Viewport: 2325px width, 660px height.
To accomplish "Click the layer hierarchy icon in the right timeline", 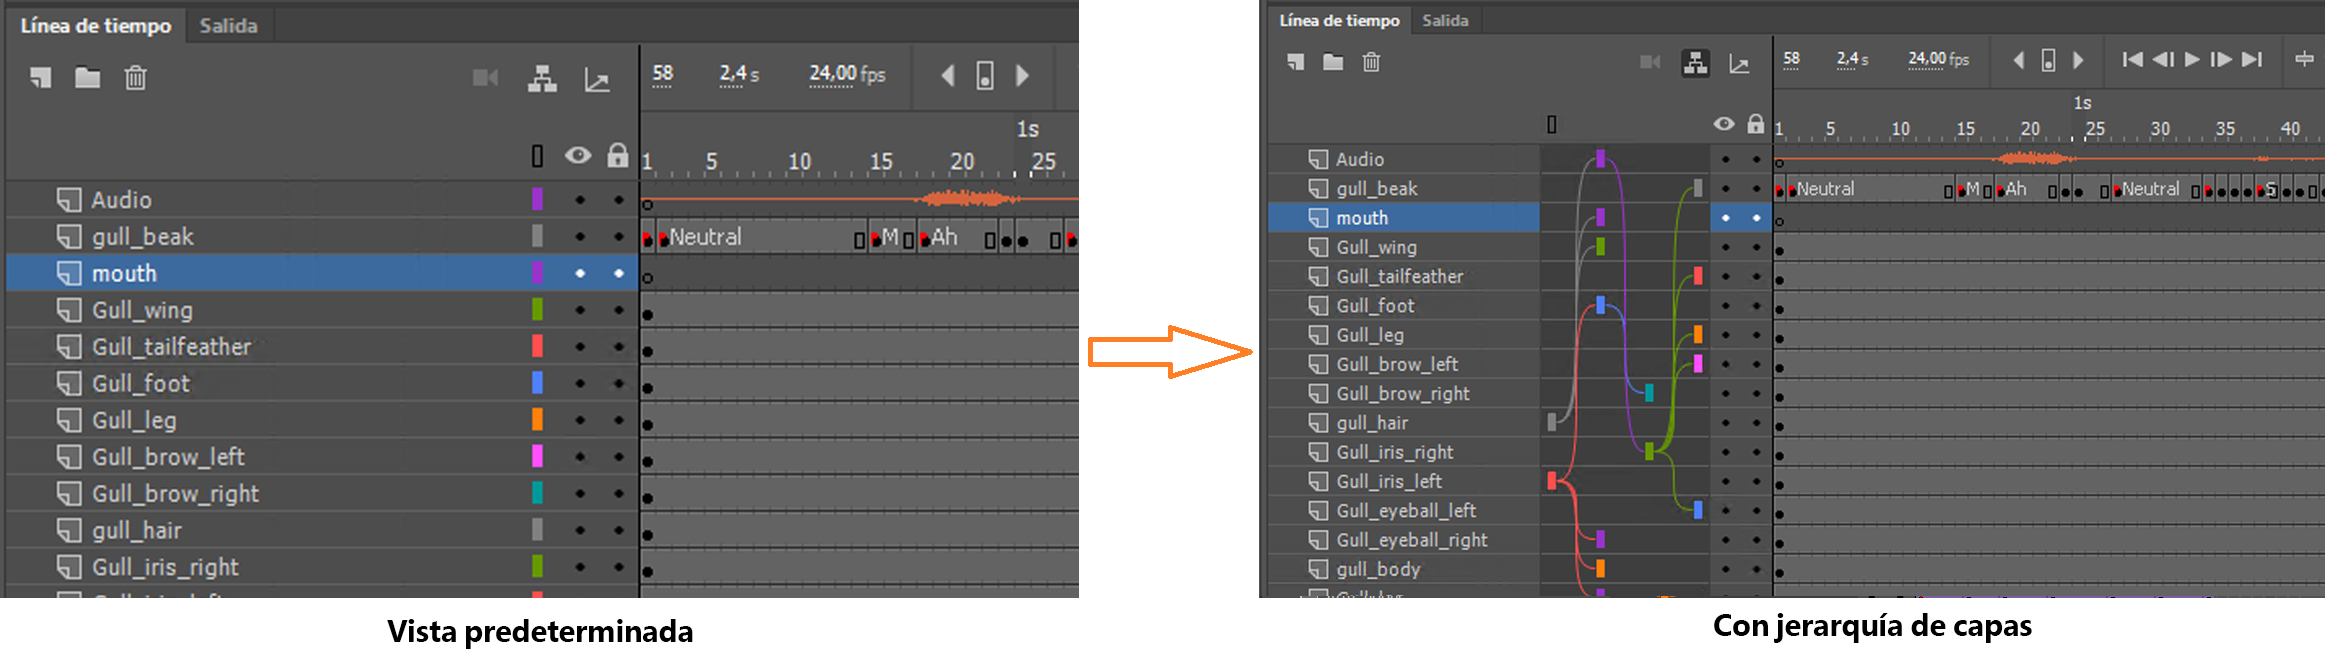I will tap(1695, 63).
